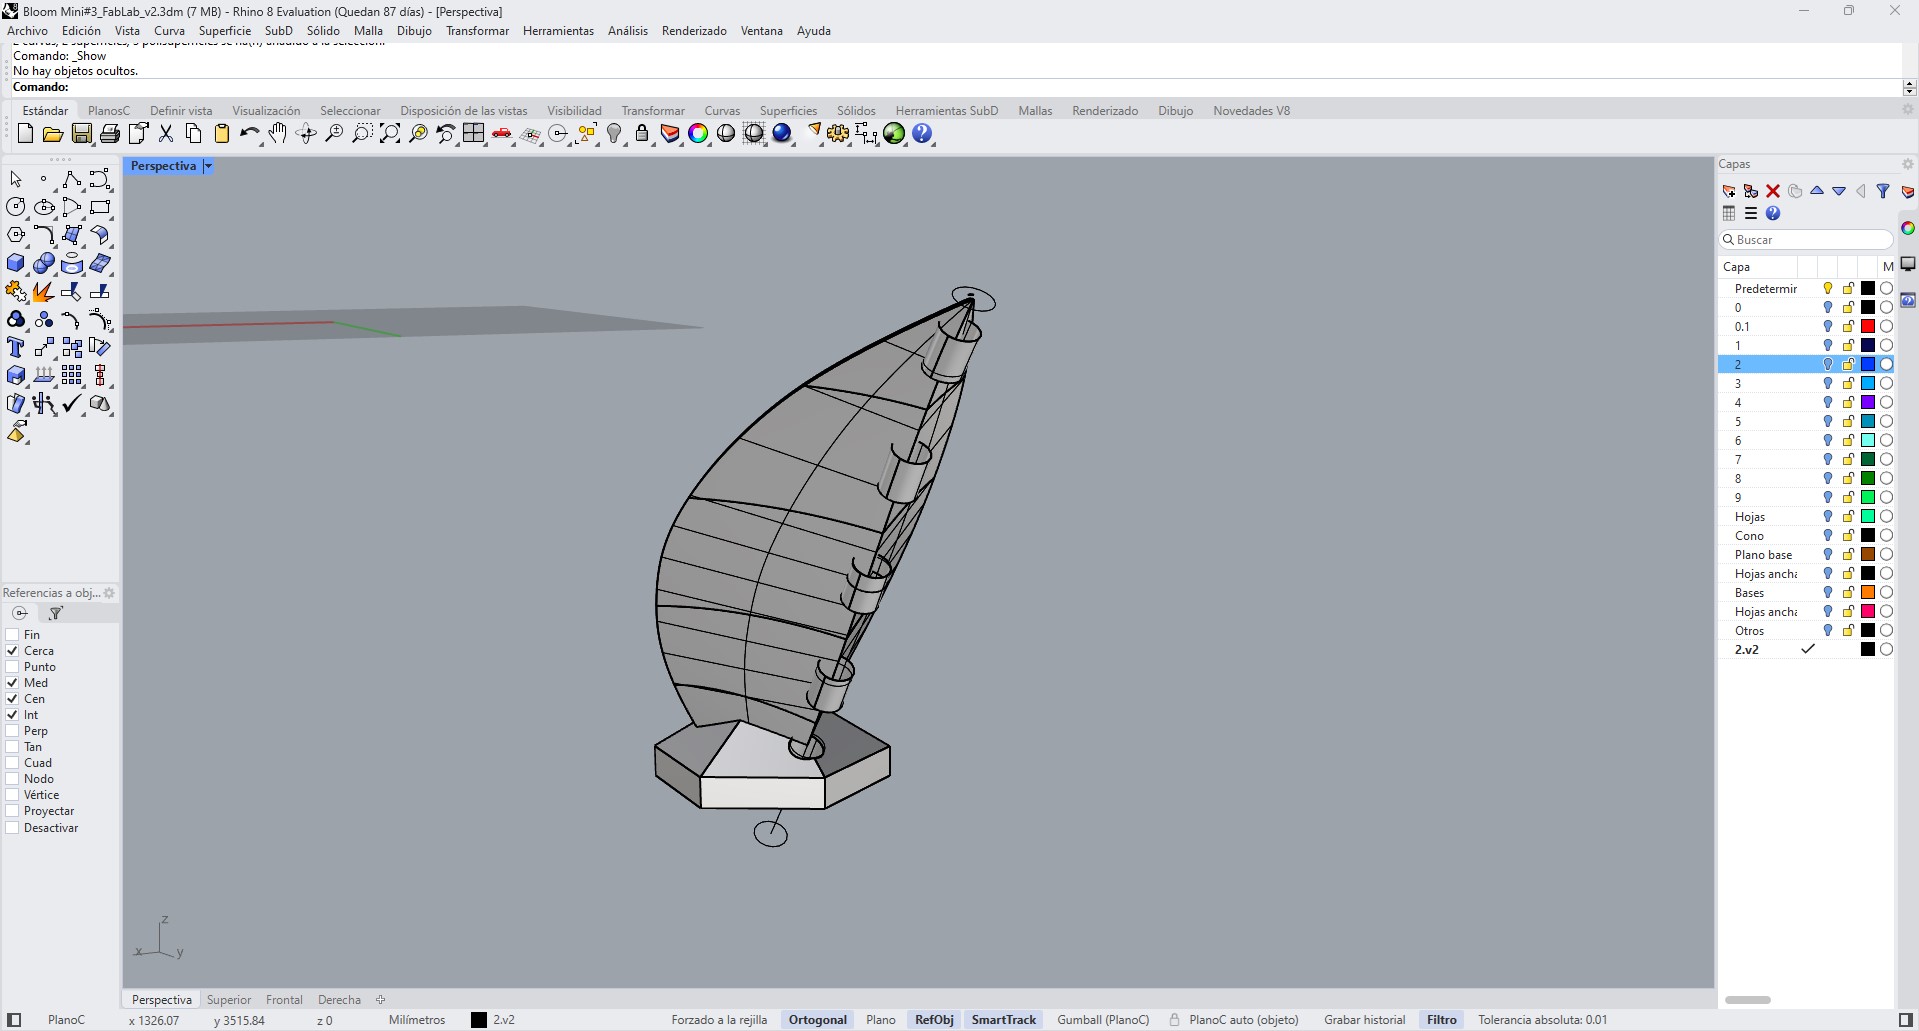The width and height of the screenshot is (1919, 1031).
Task: Click the Print icon in the toolbar
Action: [x=110, y=133]
